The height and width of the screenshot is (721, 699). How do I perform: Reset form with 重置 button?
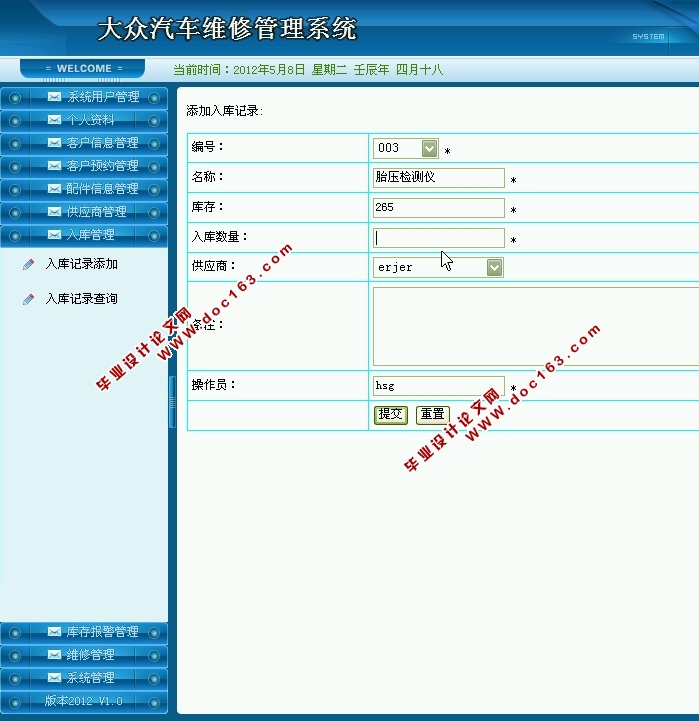(433, 415)
